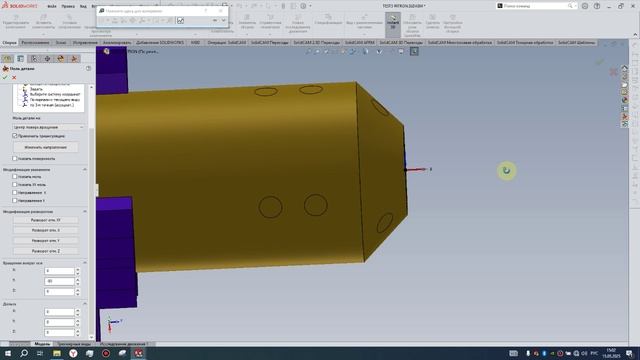
Task: Click the home icon in right task pane
Action: 624,68
